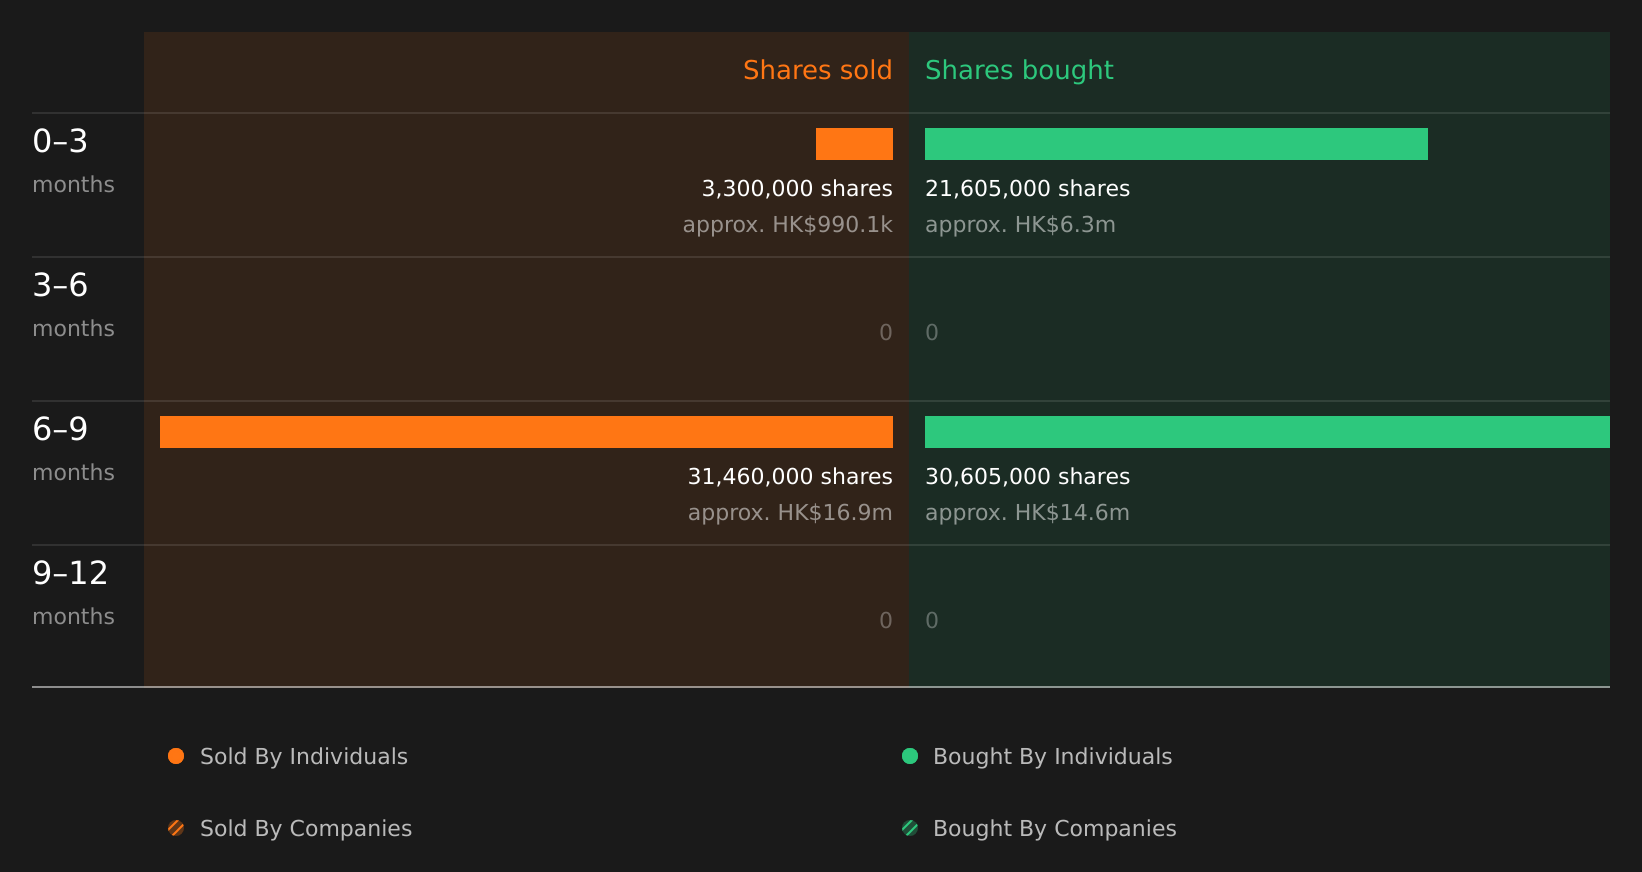Image resolution: width=1642 pixels, height=872 pixels.
Task: Click the 'Shares bought' column header
Action: (1019, 71)
